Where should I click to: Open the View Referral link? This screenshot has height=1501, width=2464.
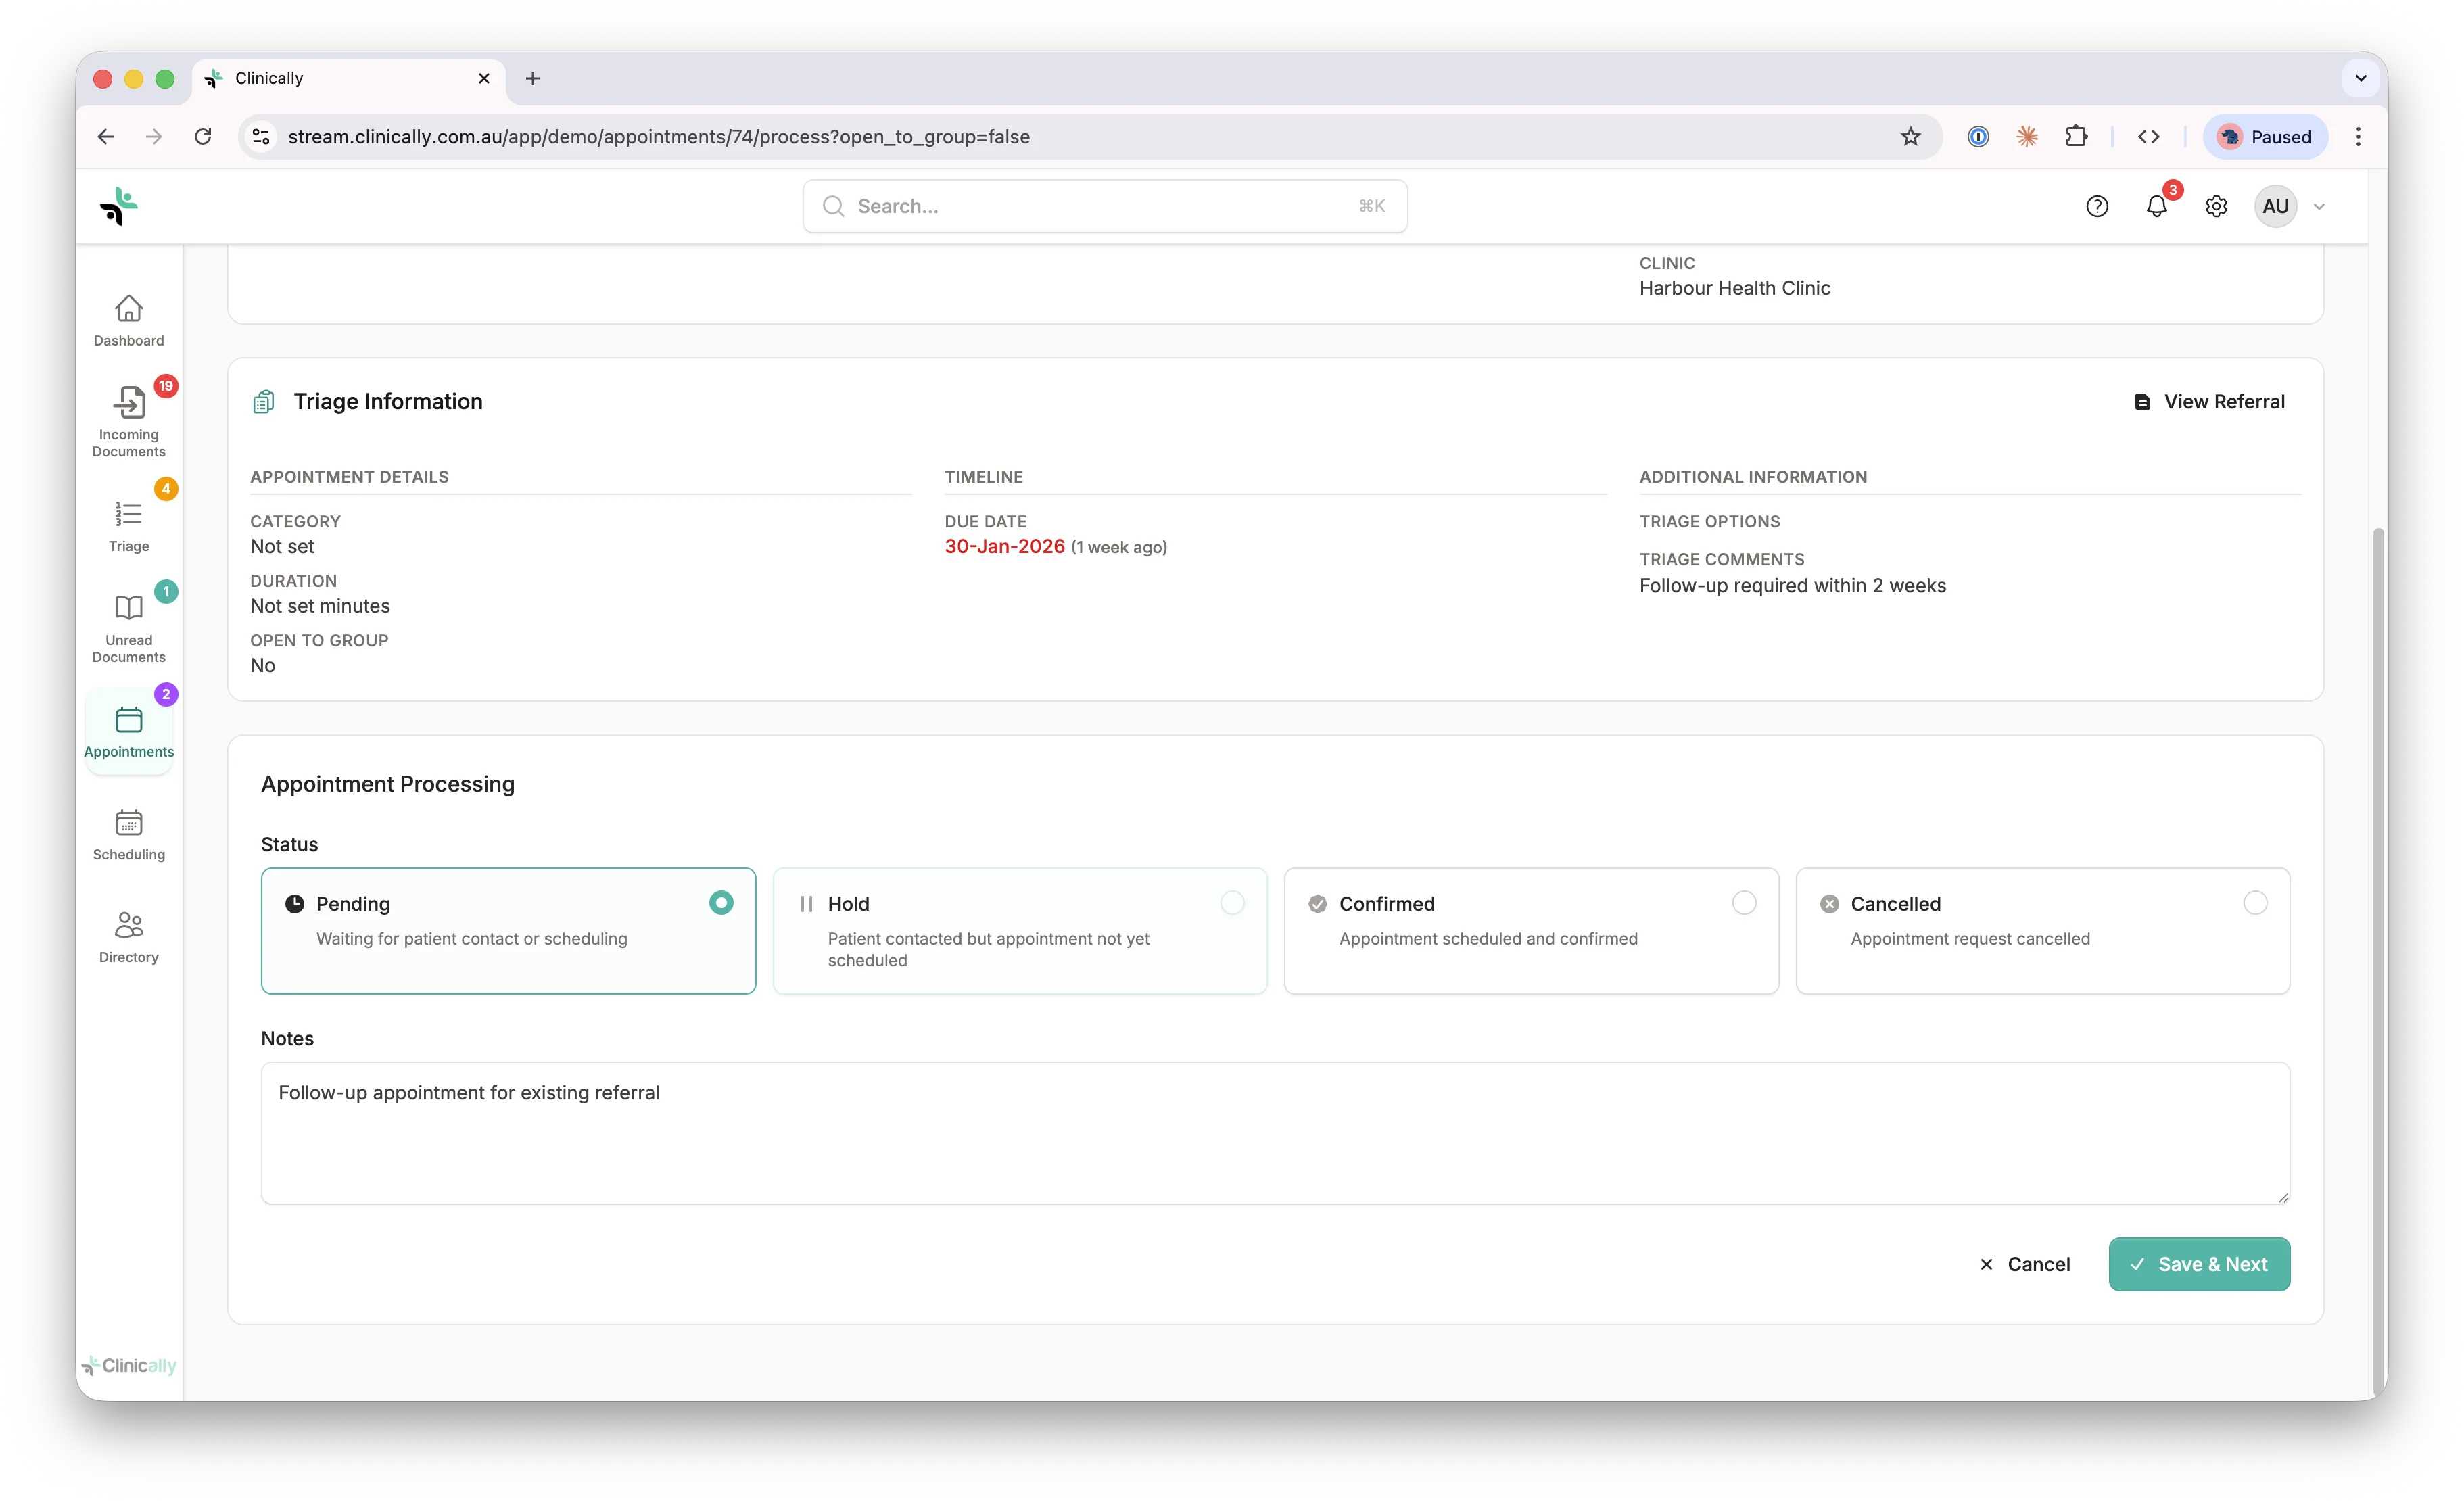click(2209, 401)
